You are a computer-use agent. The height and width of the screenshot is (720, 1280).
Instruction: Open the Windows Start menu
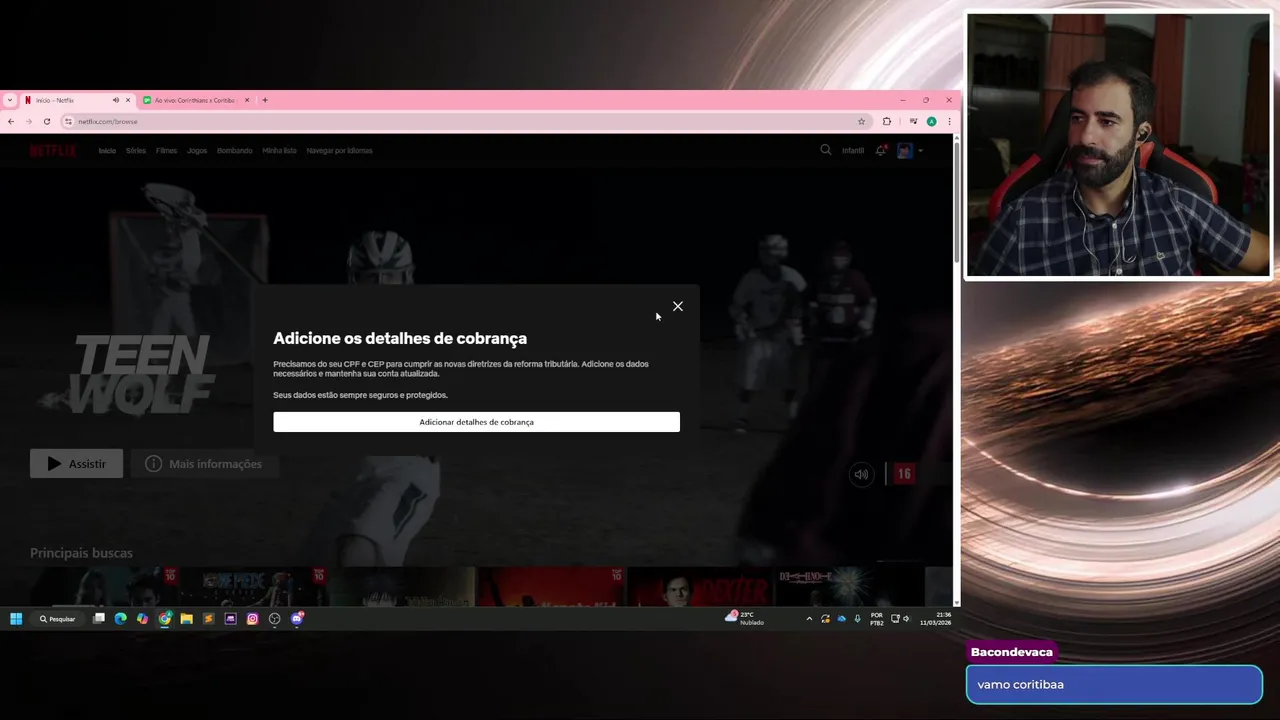(x=16, y=619)
